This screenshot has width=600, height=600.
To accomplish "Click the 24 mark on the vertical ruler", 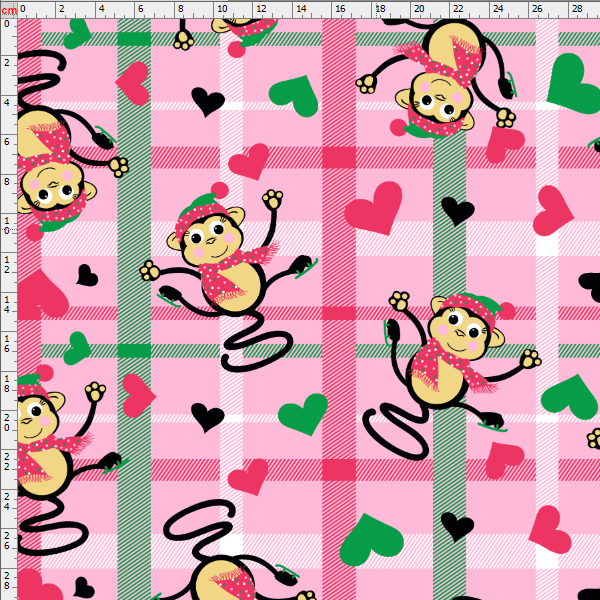I will [x=7, y=502].
